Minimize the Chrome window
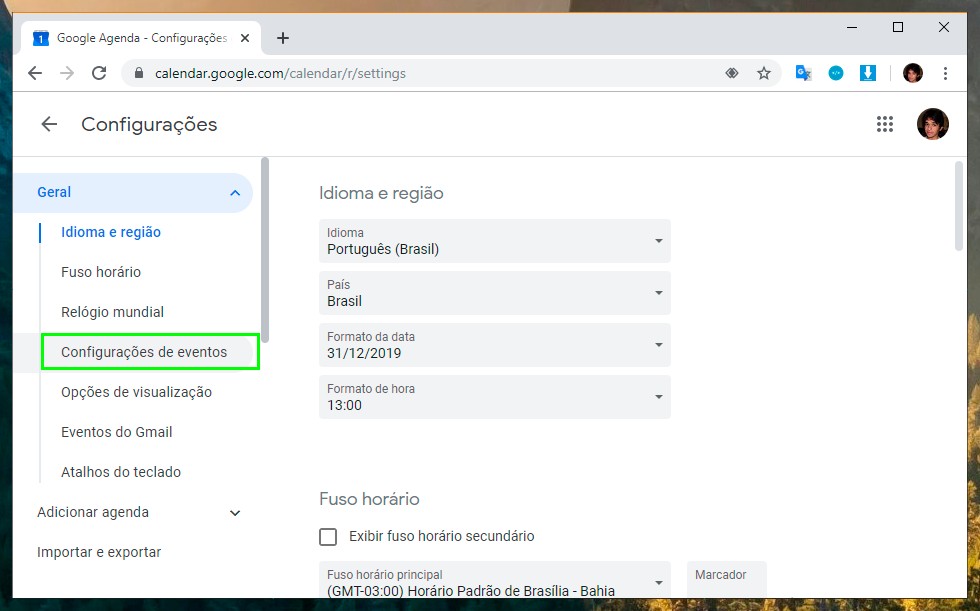This screenshot has height=611, width=980. (x=851, y=27)
